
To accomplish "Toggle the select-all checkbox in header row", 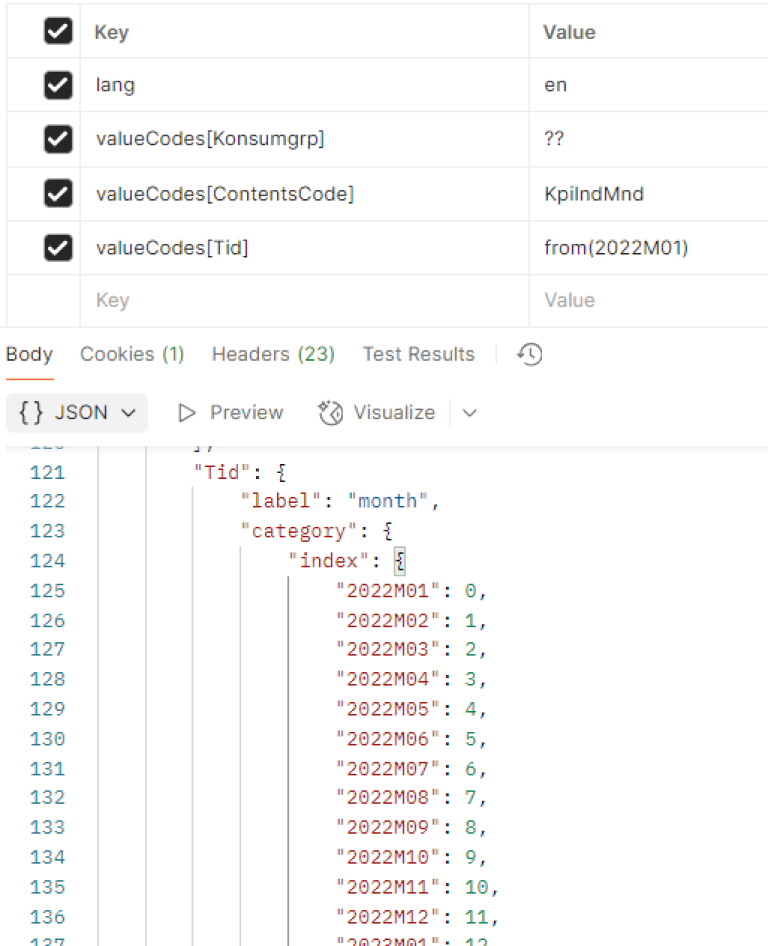I will (x=58, y=32).
